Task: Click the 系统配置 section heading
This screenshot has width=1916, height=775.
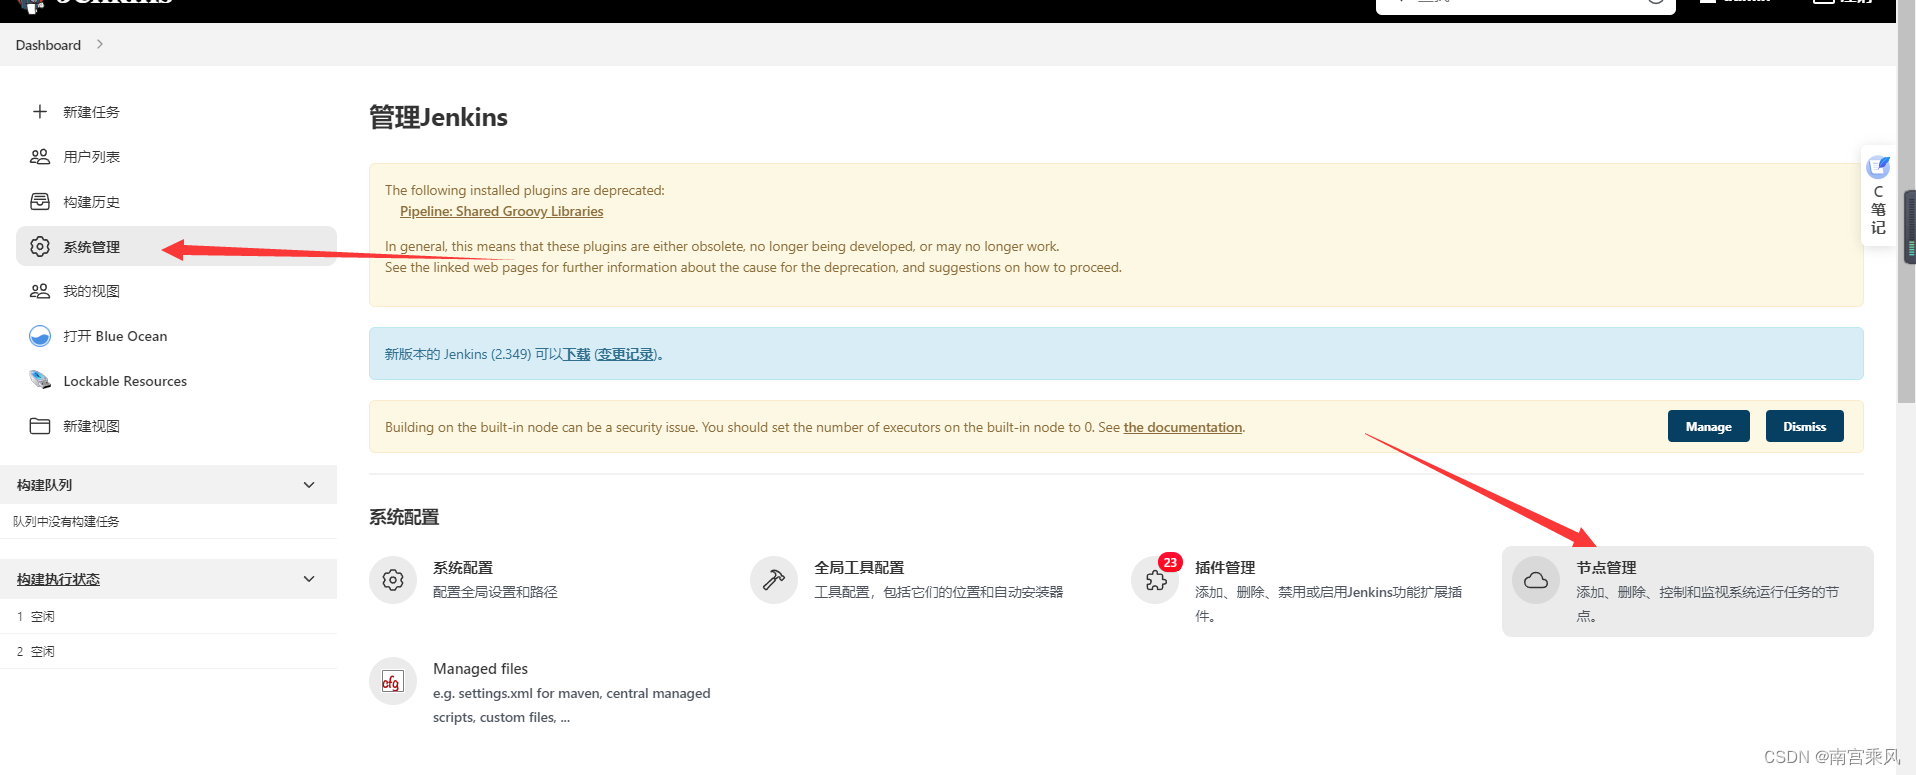Action: coord(404,517)
